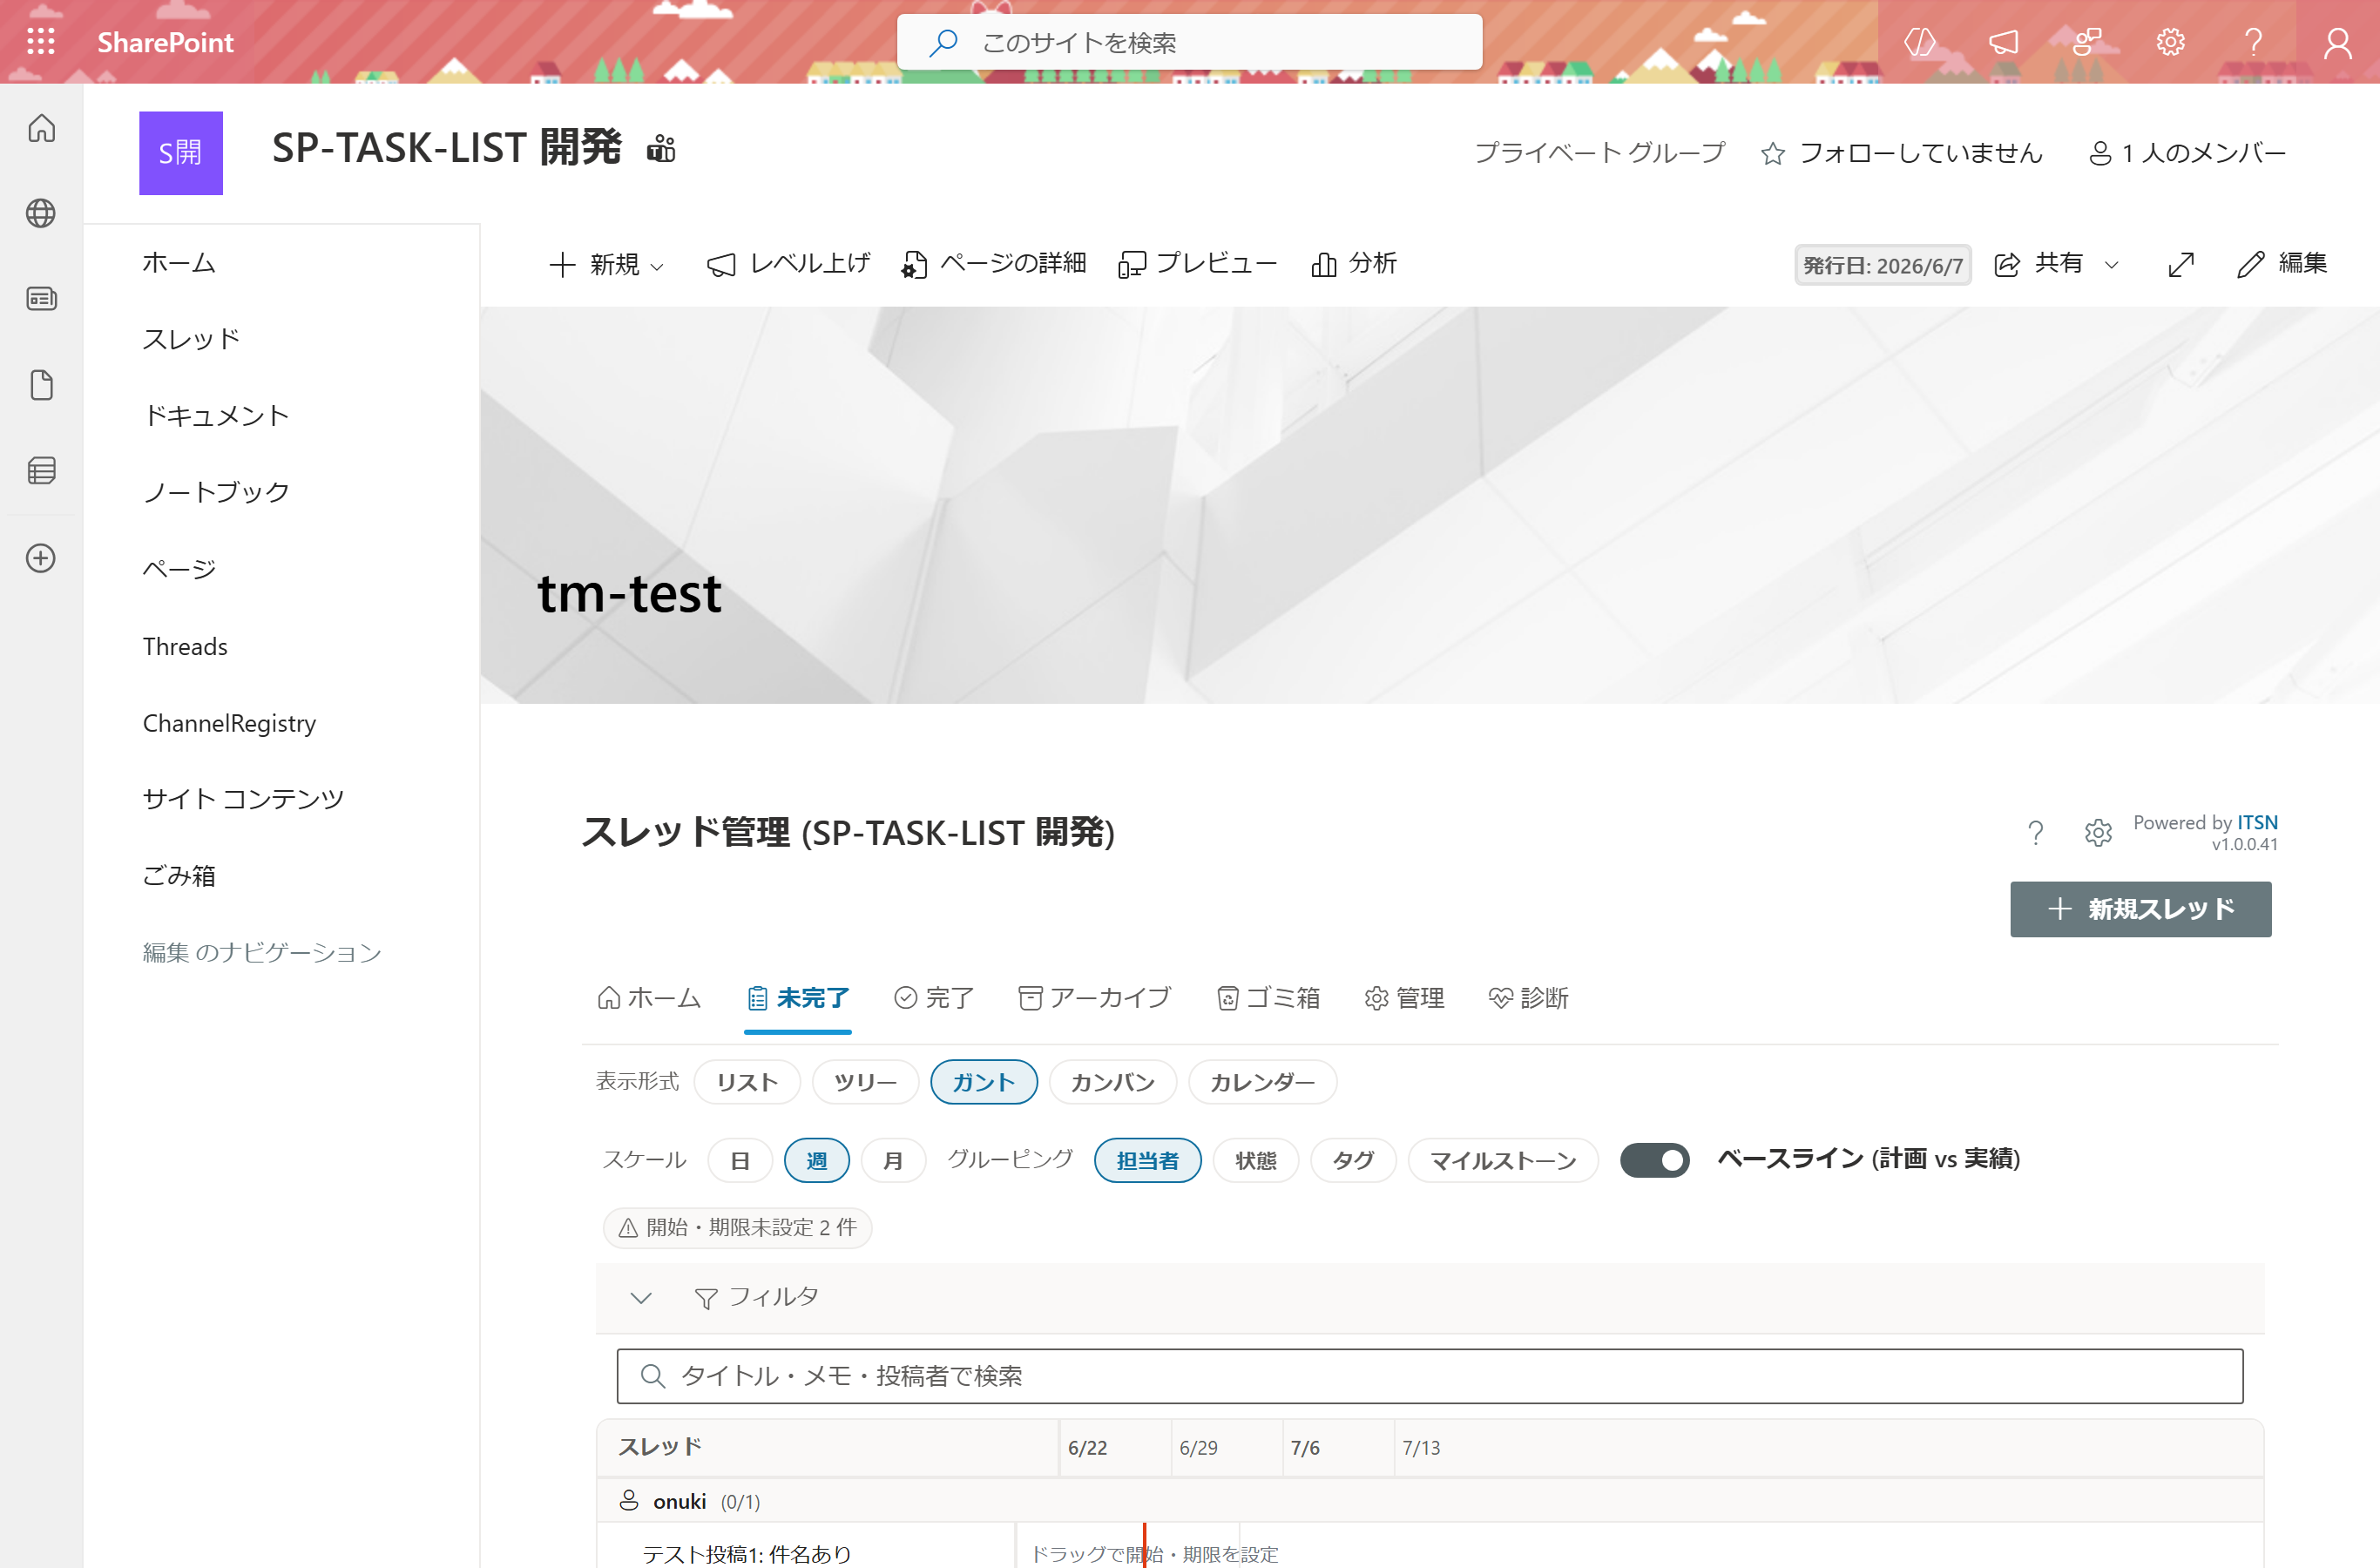The image size is (2380, 1568).
Task: Click the follow star icon
Action: [x=1773, y=153]
